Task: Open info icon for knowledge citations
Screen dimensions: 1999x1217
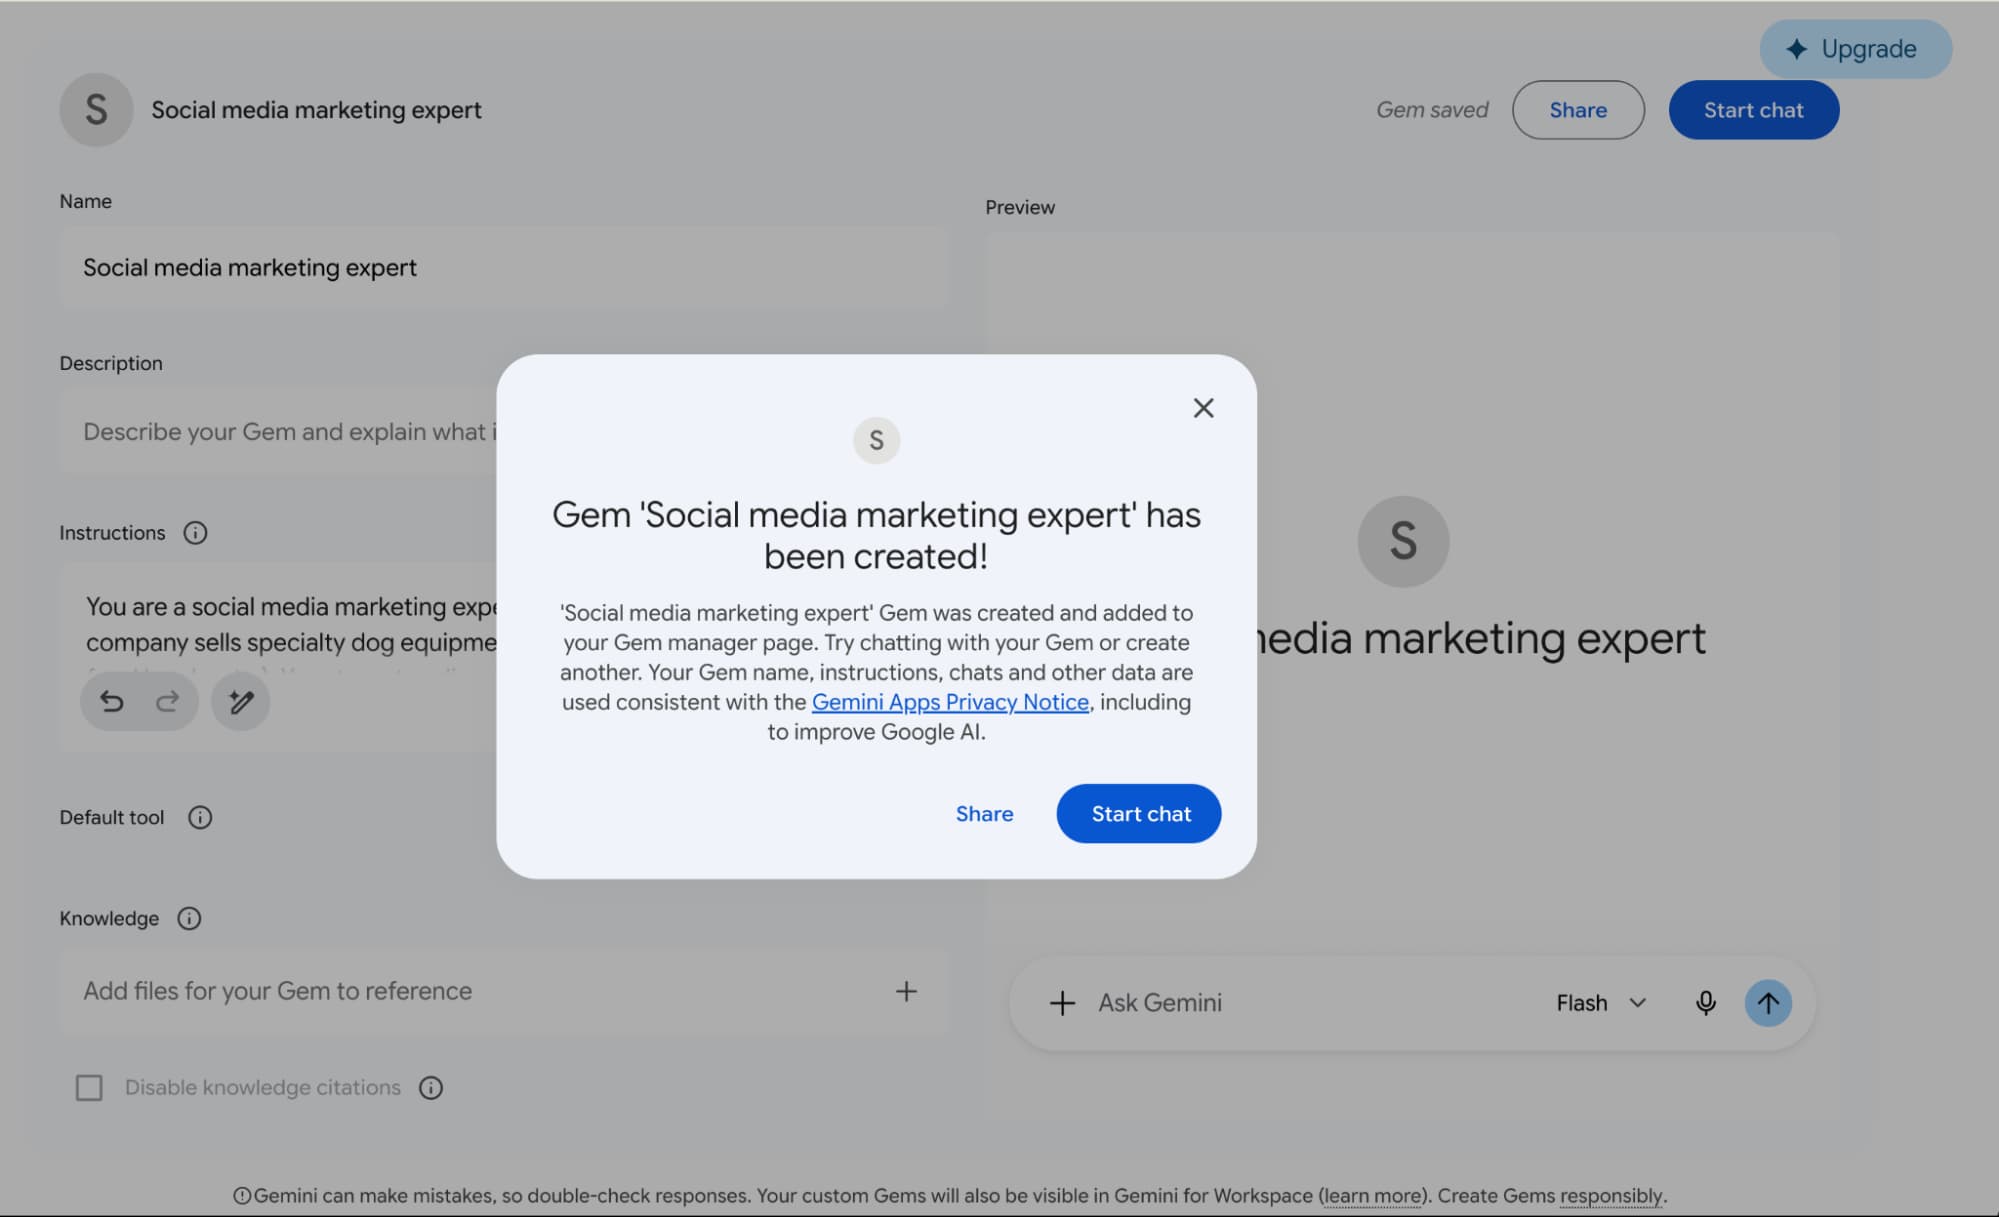Action: point(431,1087)
